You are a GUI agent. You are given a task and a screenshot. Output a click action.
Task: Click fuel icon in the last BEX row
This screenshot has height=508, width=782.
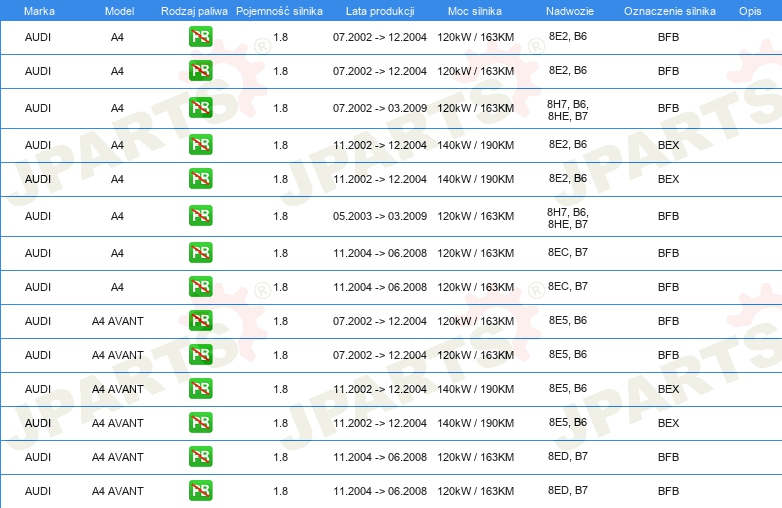pyautogui.click(x=200, y=423)
